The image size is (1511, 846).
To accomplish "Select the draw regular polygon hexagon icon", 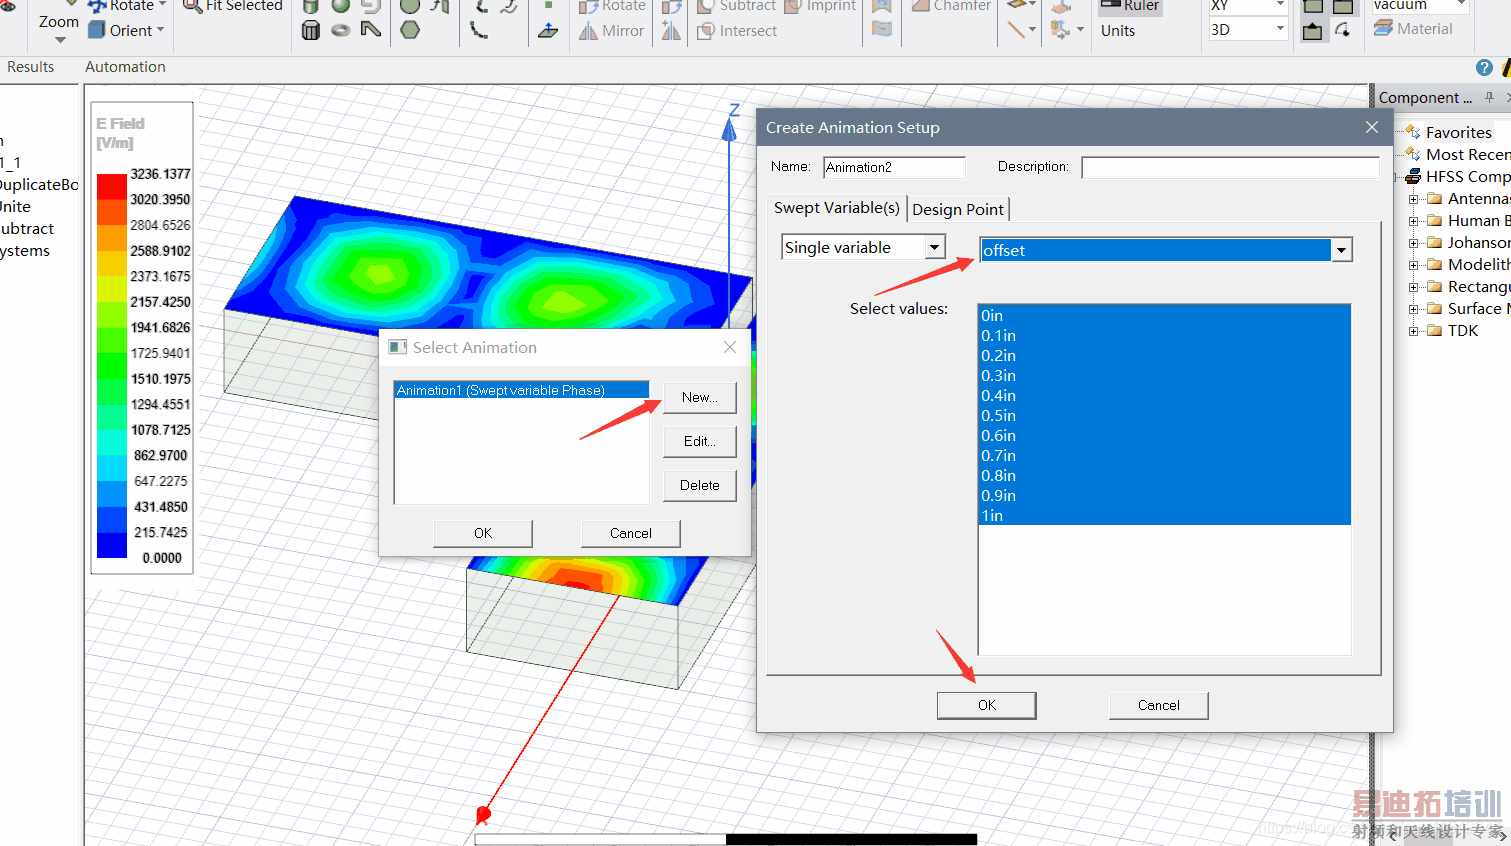I will pyautogui.click(x=410, y=30).
